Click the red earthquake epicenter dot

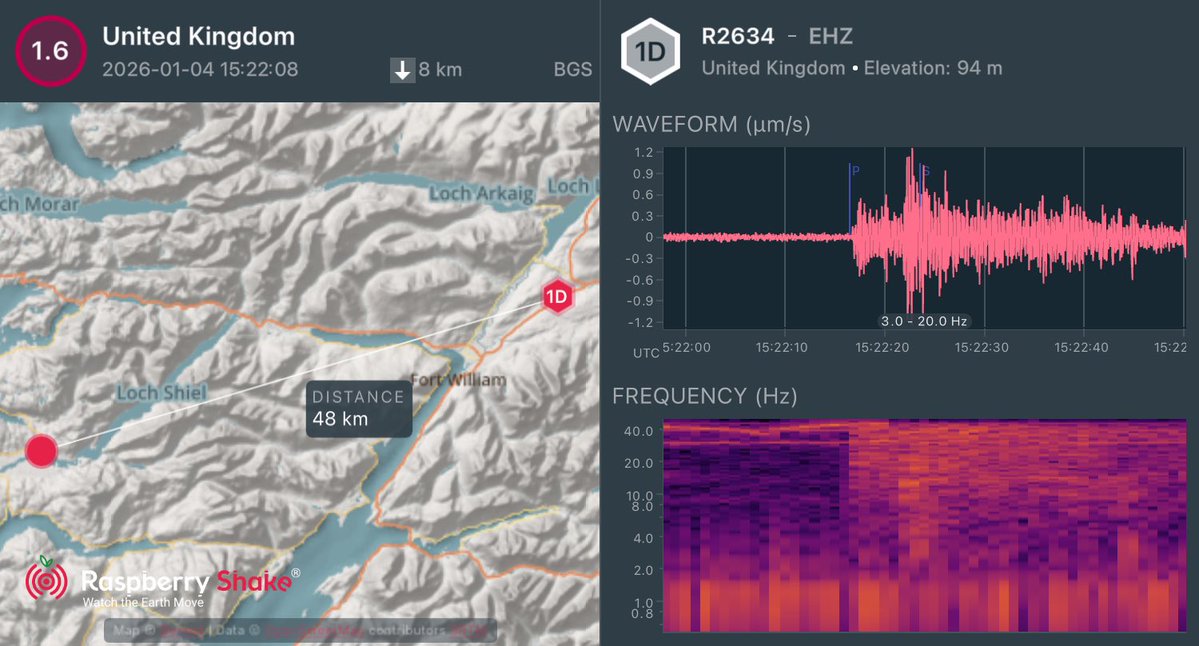click(x=41, y=451)
